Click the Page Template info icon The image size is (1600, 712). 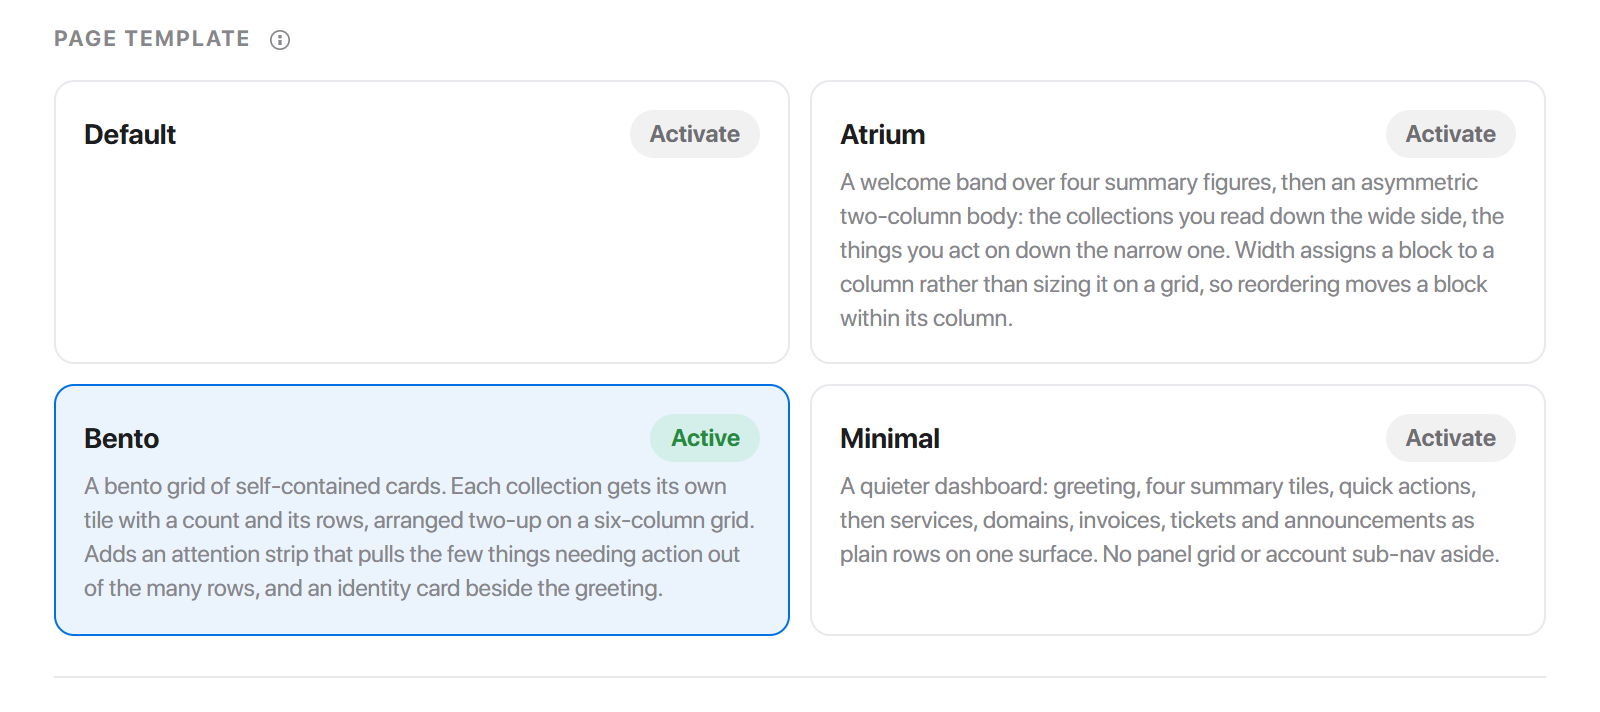(280, 40)
